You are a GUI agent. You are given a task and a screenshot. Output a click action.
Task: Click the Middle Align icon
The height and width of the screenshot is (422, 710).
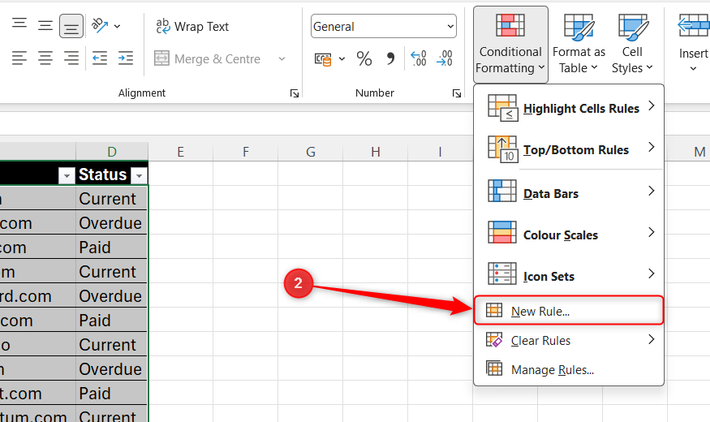pos(45,25)
